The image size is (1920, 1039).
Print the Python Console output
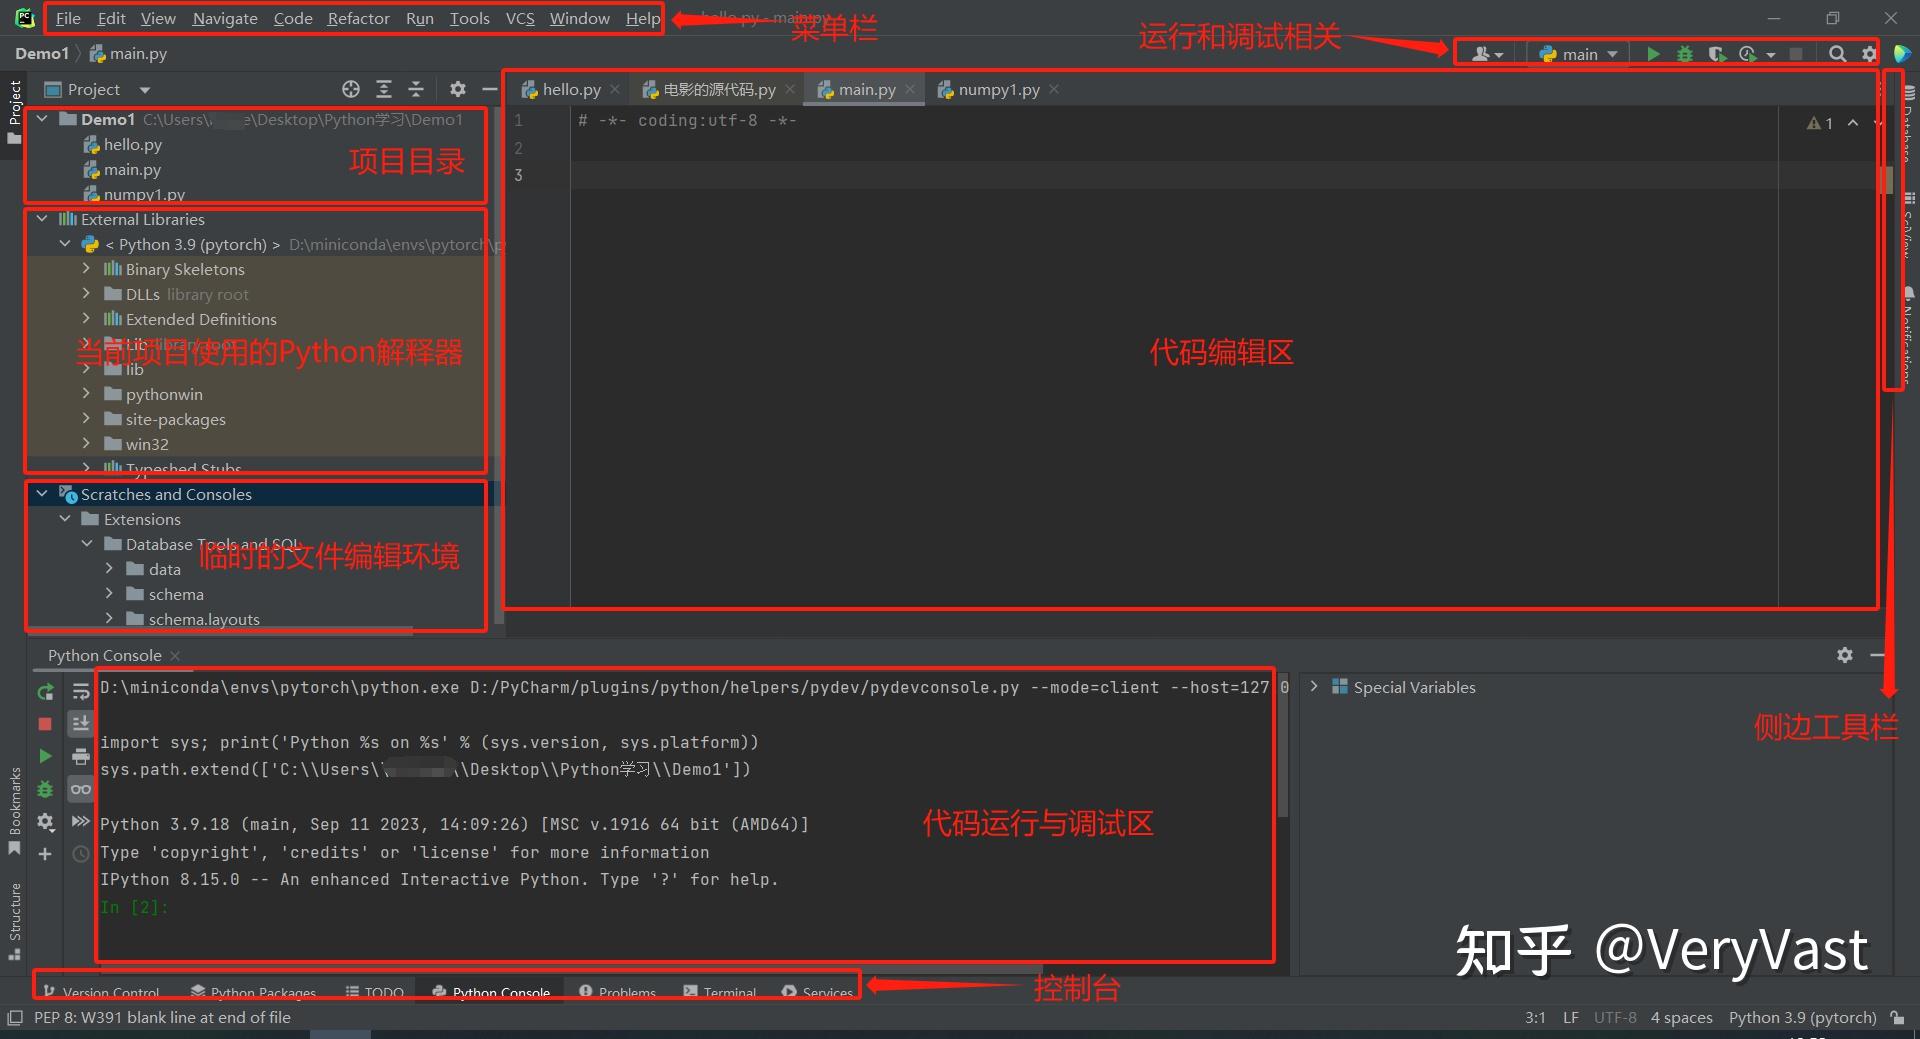click(x=81, y=756)
